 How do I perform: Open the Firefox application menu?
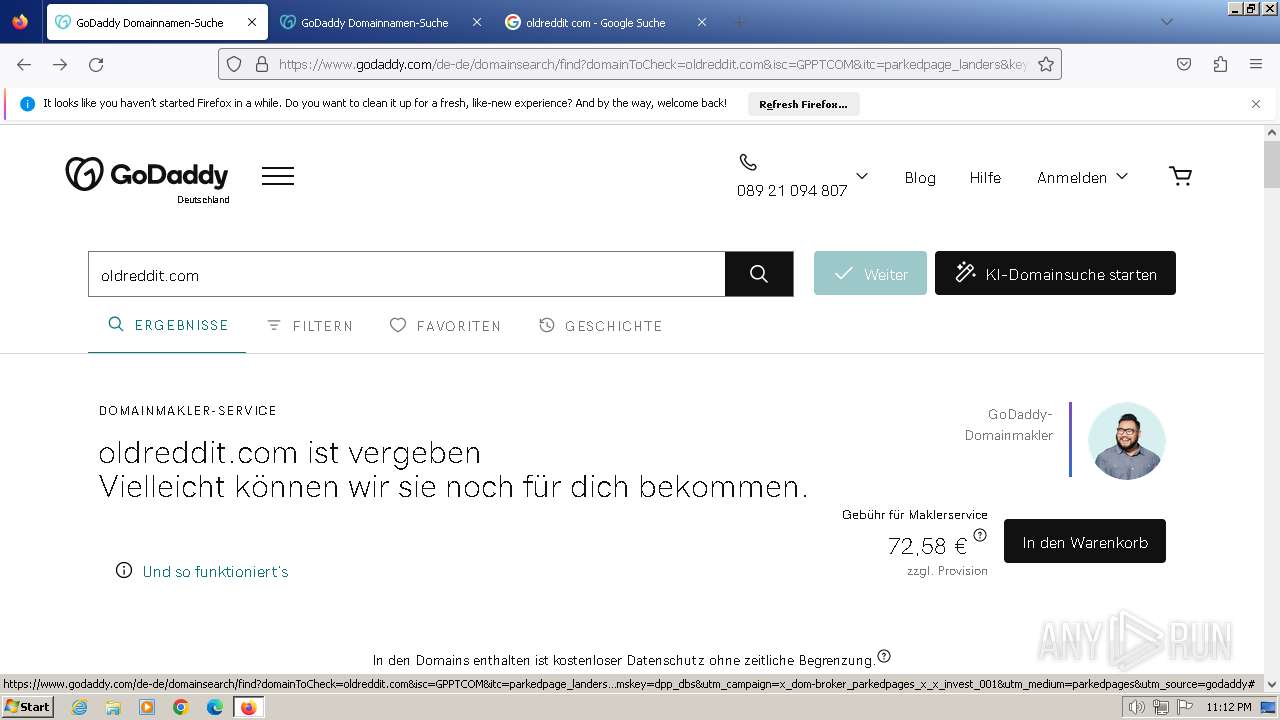[1256, 64]
